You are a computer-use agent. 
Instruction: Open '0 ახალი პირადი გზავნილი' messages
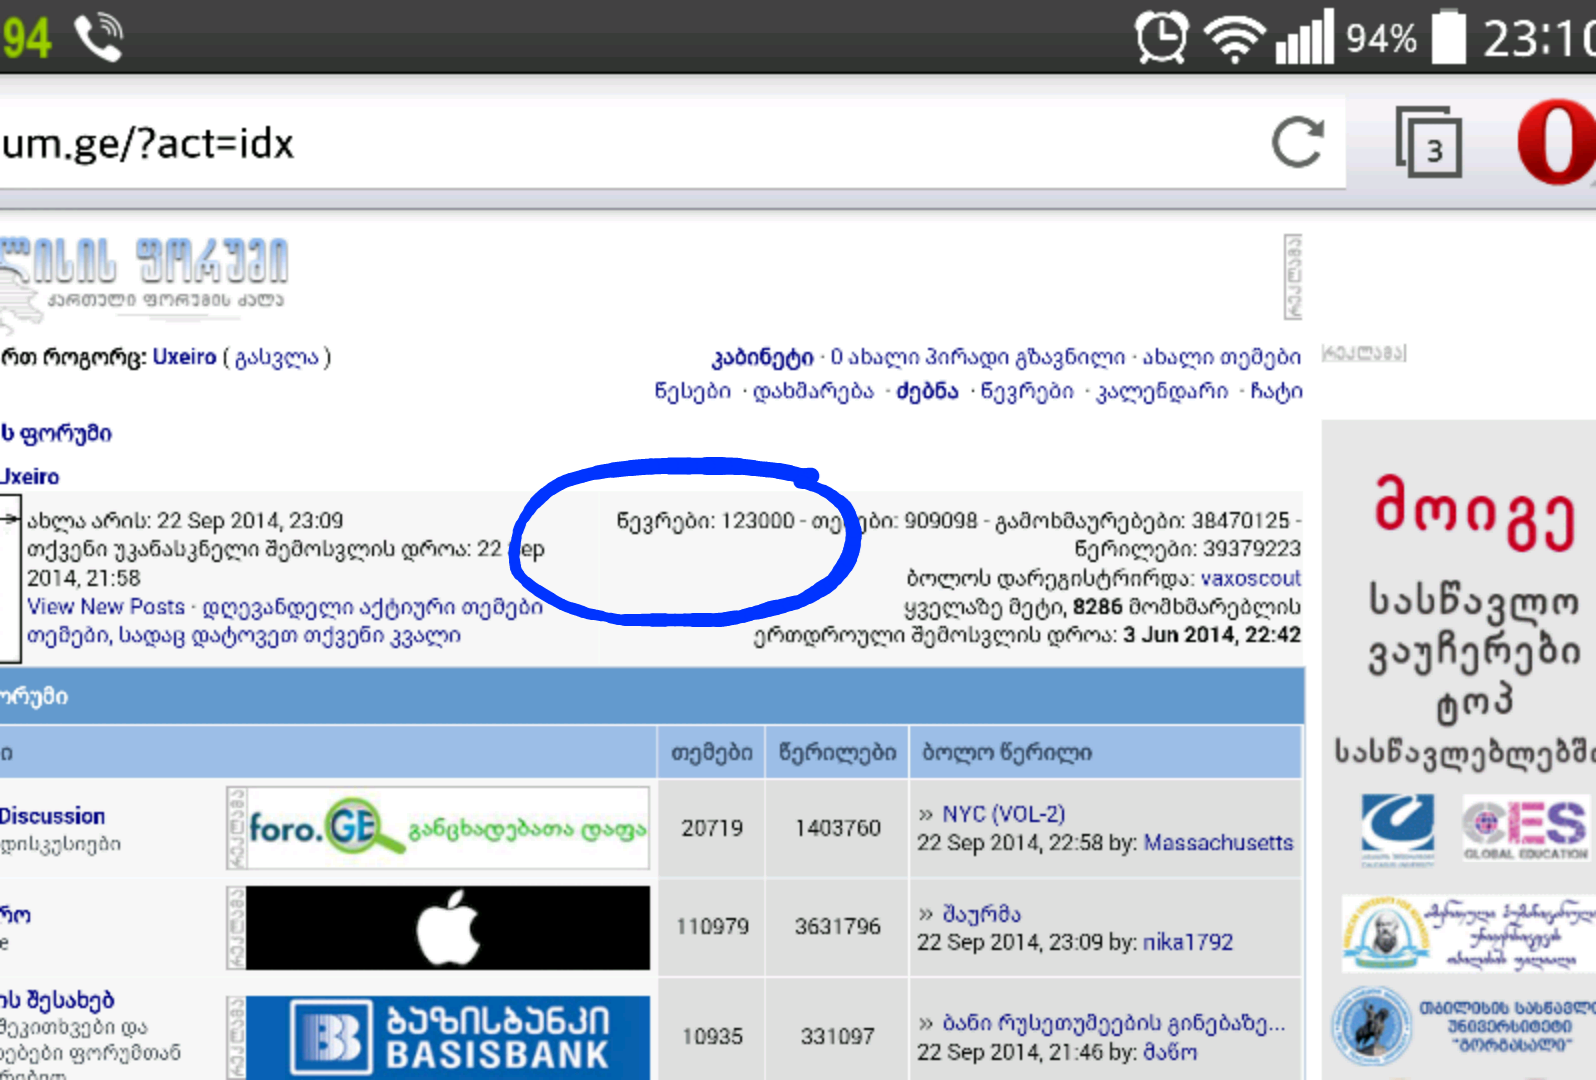(x=977, y=358)
